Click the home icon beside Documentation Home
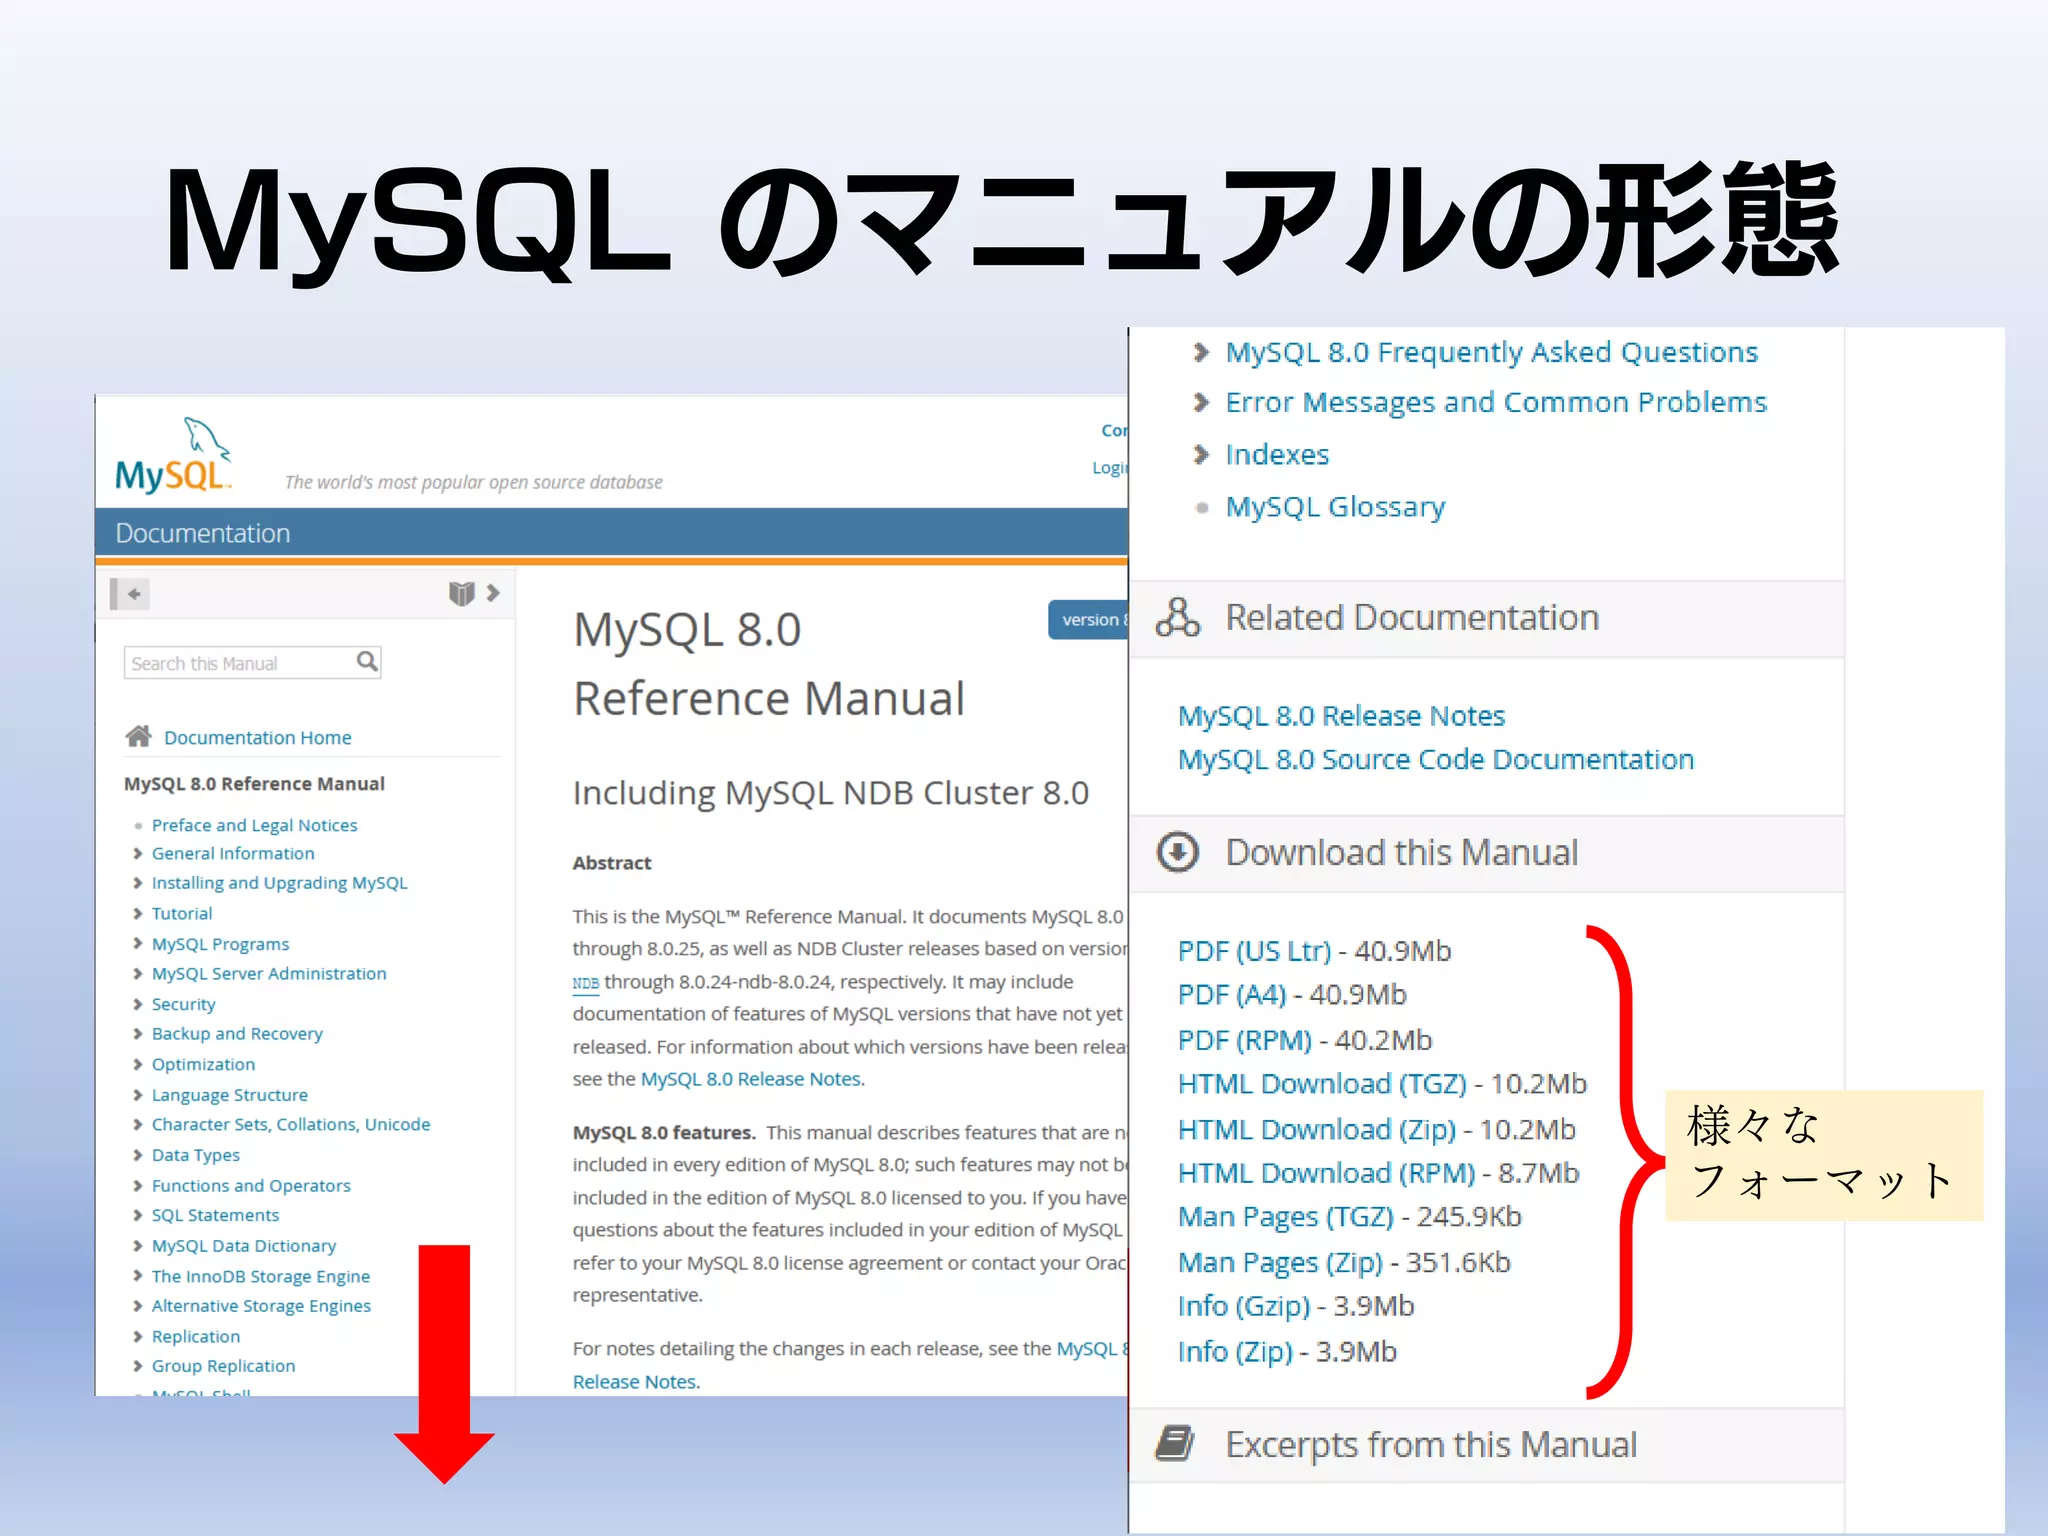Image resolution: width=2048 pixels, height=1536 pixels. click(x=139, y=737)
